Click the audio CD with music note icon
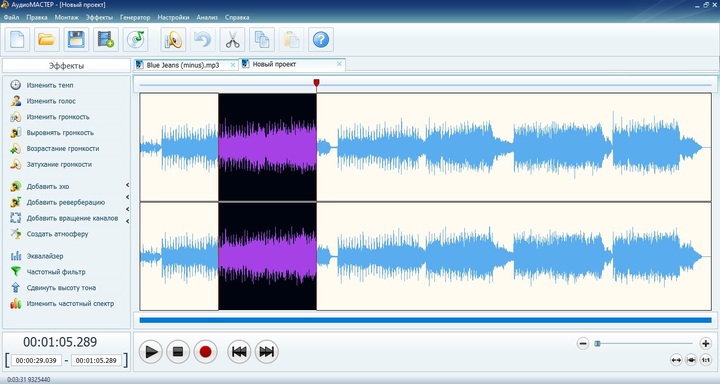Screen dimensions: 720x384 135,40
